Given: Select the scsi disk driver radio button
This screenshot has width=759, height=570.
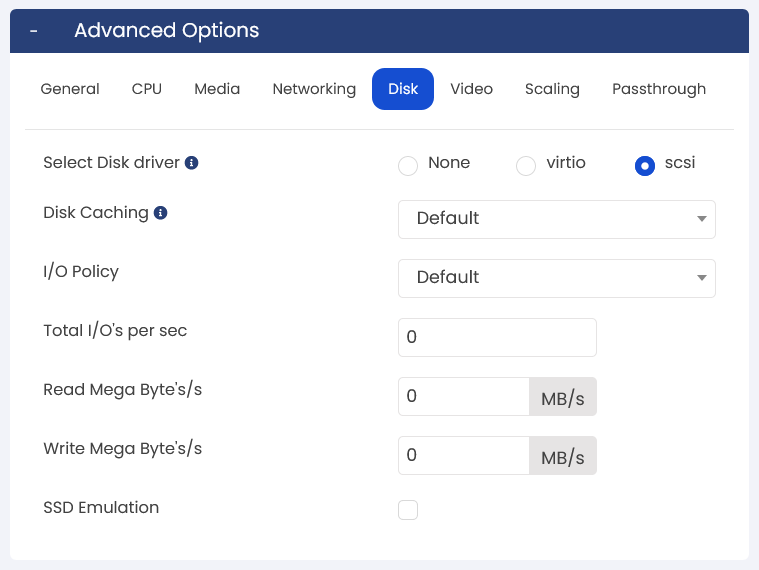Looking at the screenshot, I should (645, 166).
